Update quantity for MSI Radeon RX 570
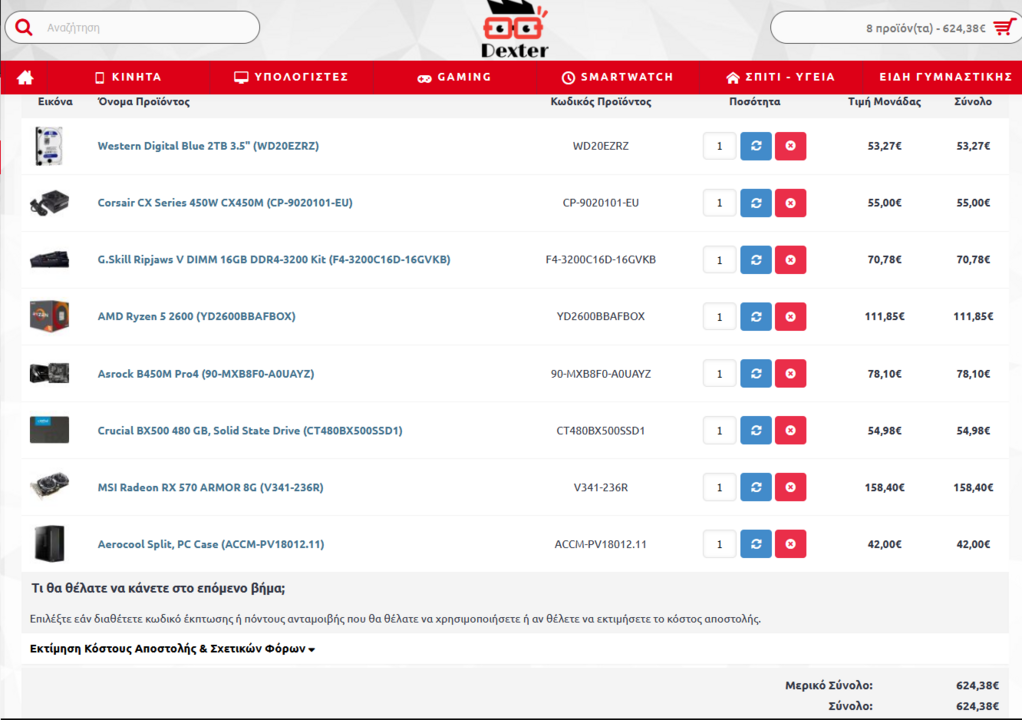The width and height of the screenshot is (1022, 720). point(756,487)
